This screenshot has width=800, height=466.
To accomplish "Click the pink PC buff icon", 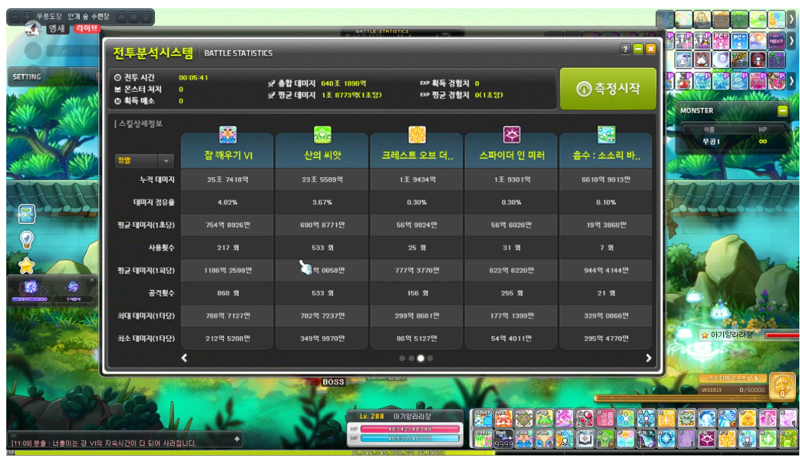I will [721, 41].
